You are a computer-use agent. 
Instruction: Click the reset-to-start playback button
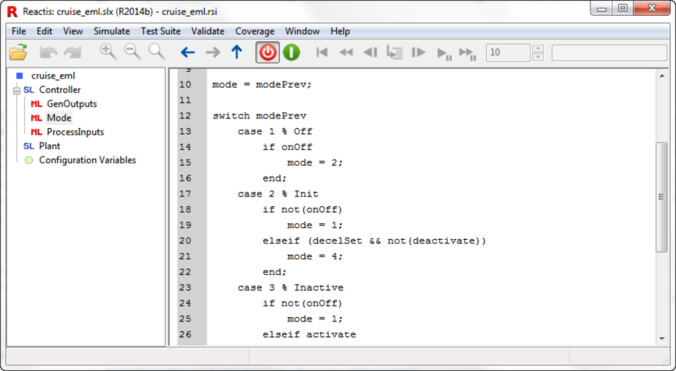(322, 53)
